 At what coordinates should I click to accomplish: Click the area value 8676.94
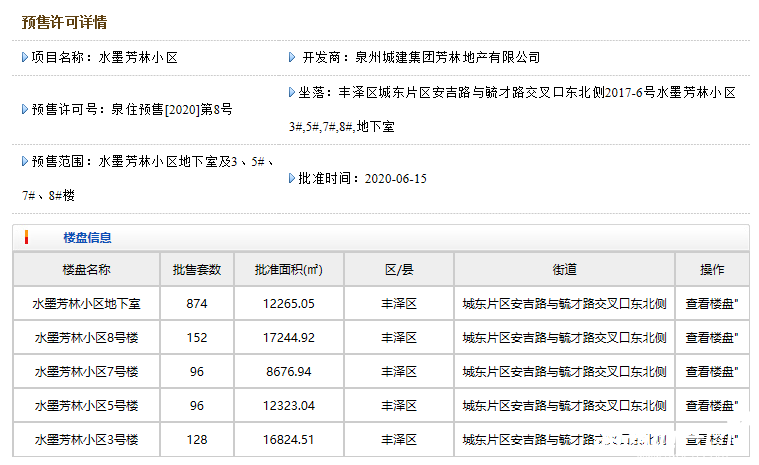point(288,372)
